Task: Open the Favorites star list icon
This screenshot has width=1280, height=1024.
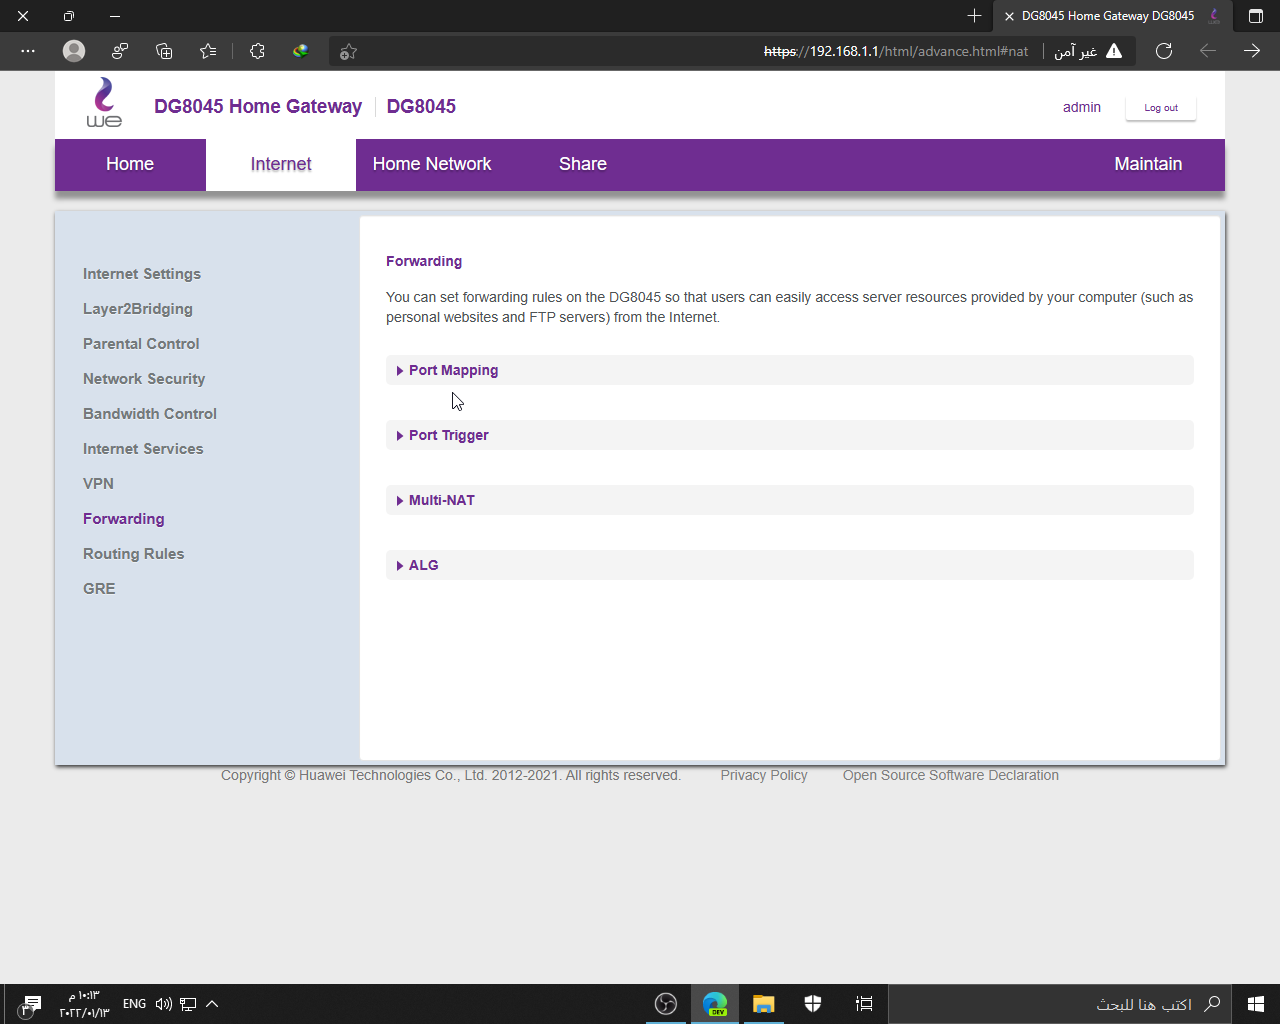Action: [x=208, y=51]
